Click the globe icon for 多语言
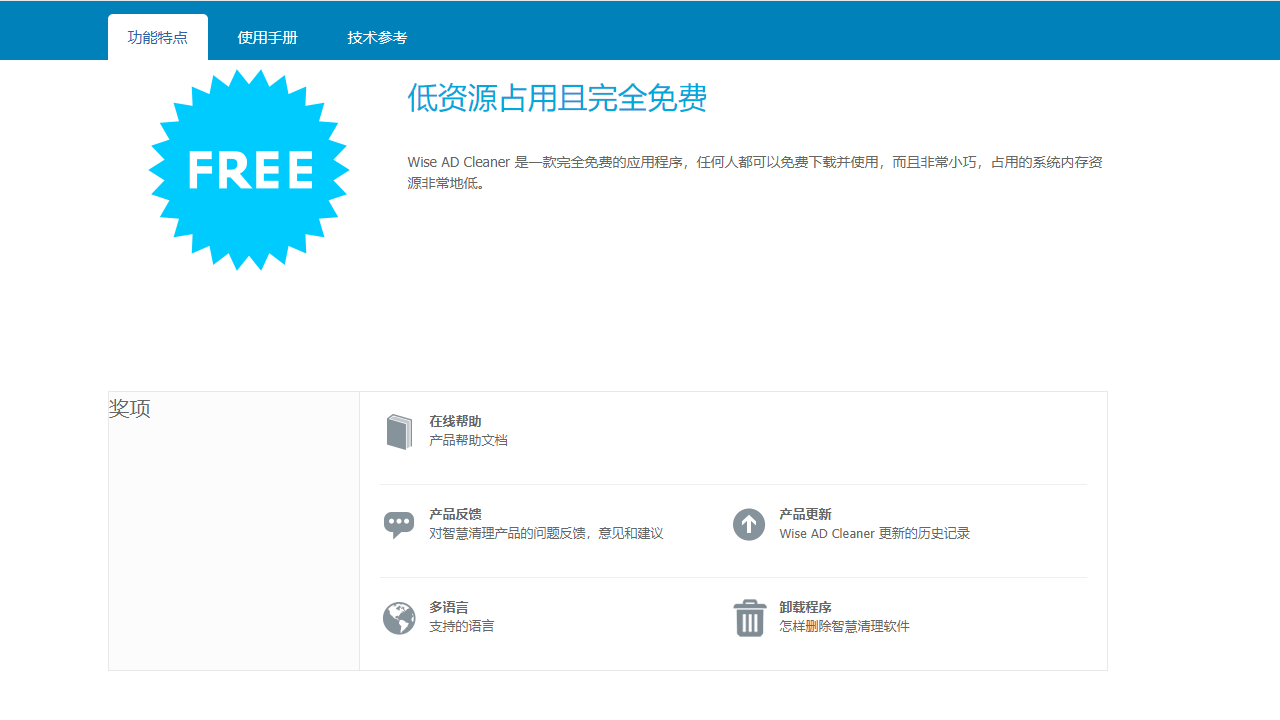Screen dimensions: 1280x720 pos(399,617)
